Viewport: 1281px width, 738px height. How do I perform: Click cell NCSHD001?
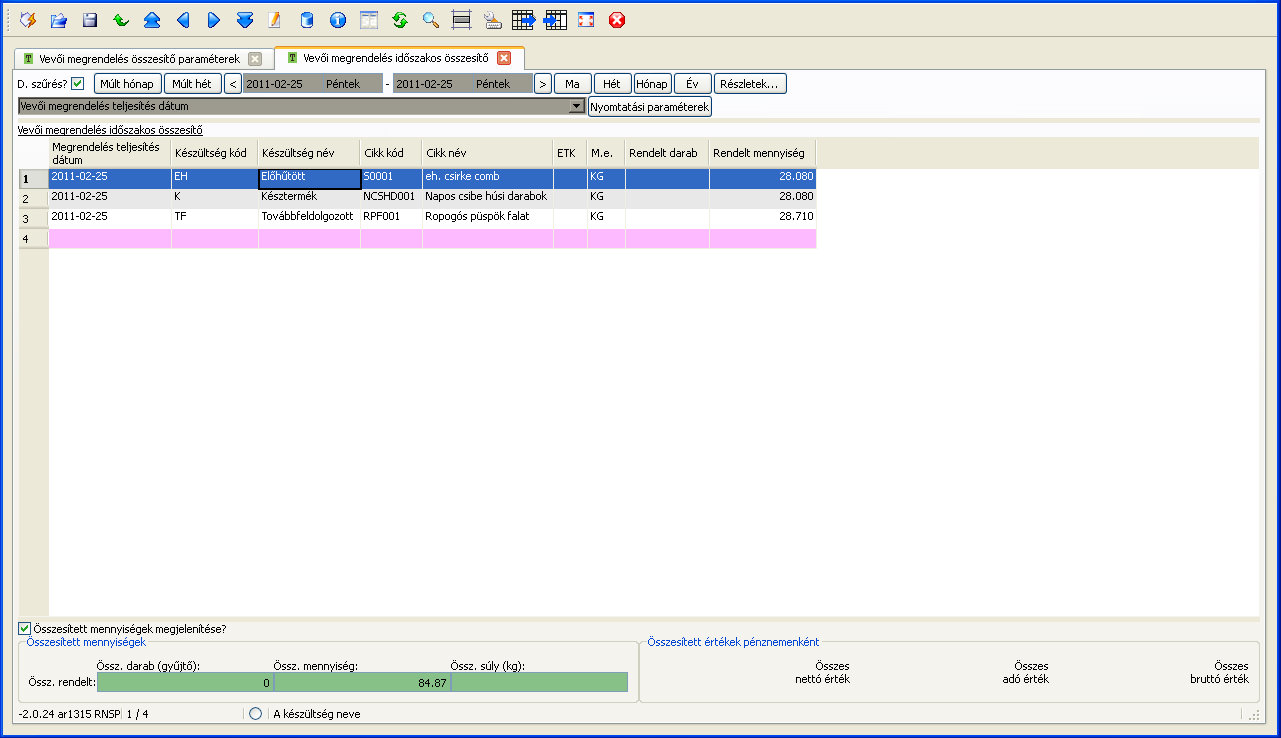click(391, 198)
